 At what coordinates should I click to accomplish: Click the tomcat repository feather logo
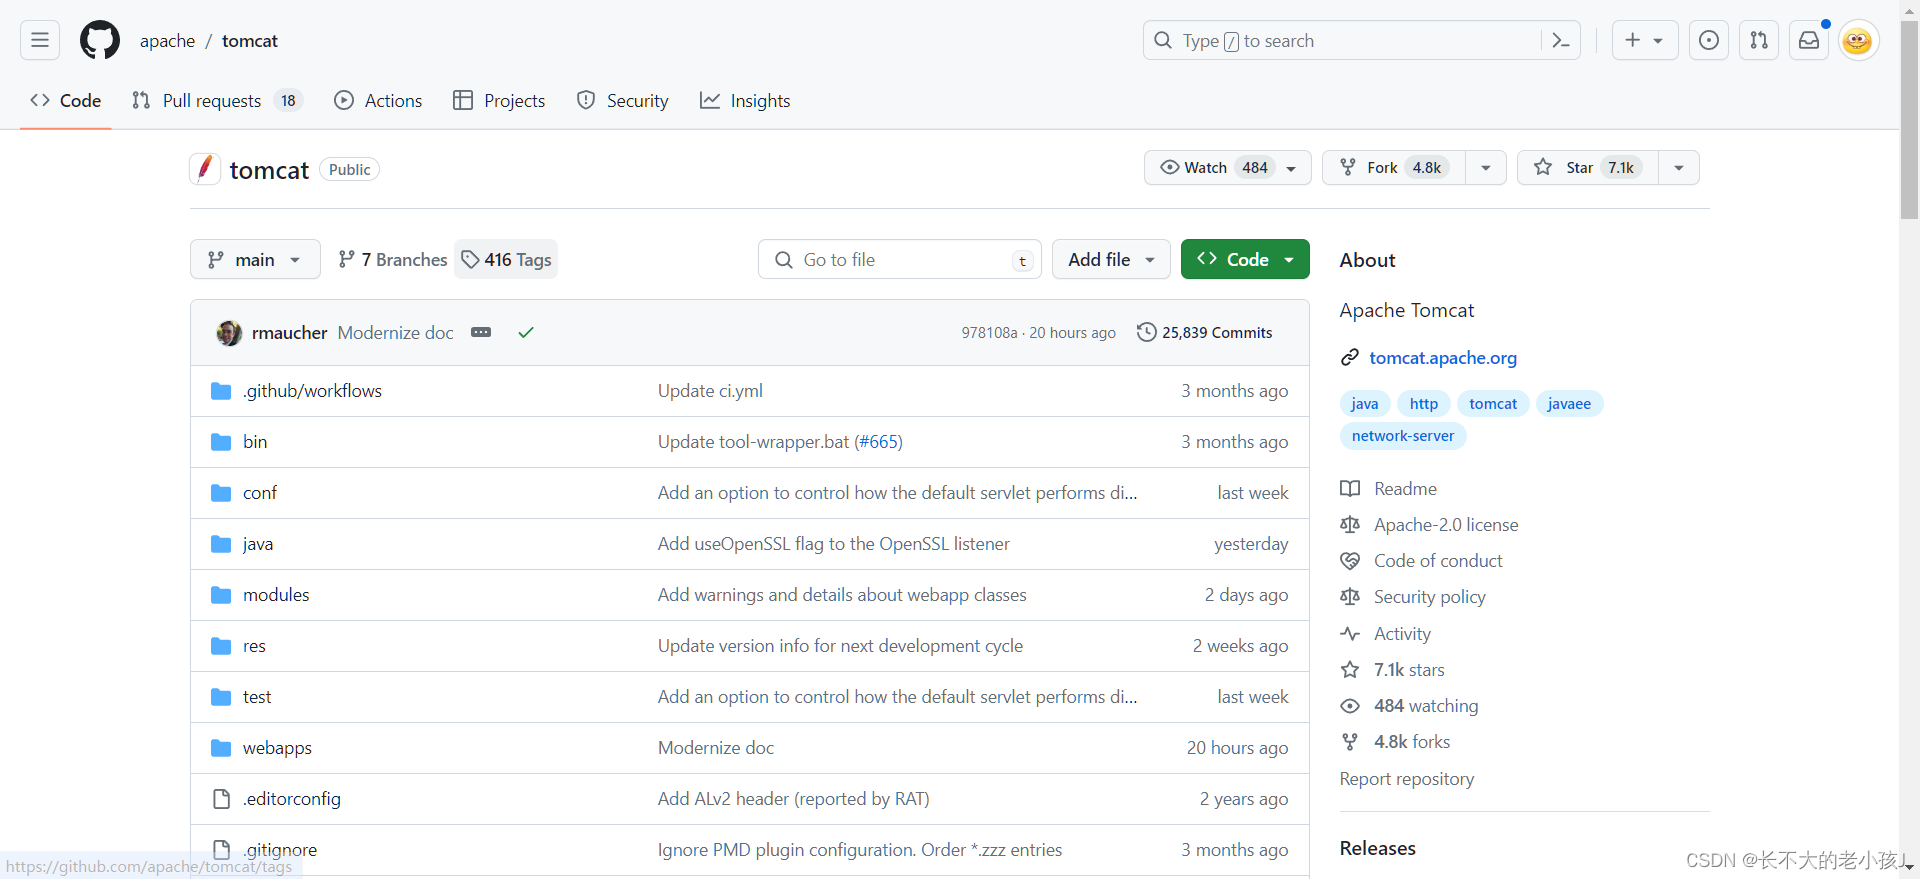click(205, 168)
